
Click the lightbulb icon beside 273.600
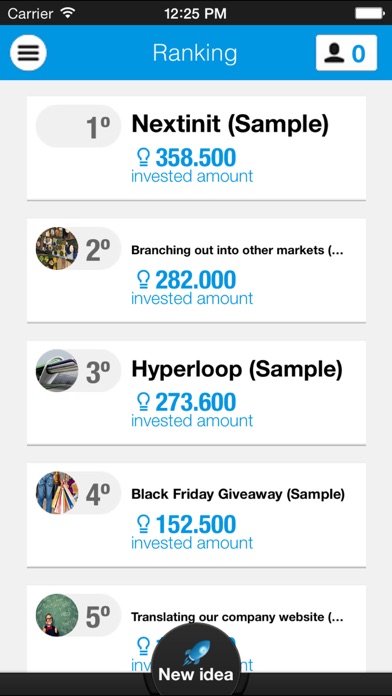pyautogui.click(x=143, y=402)
